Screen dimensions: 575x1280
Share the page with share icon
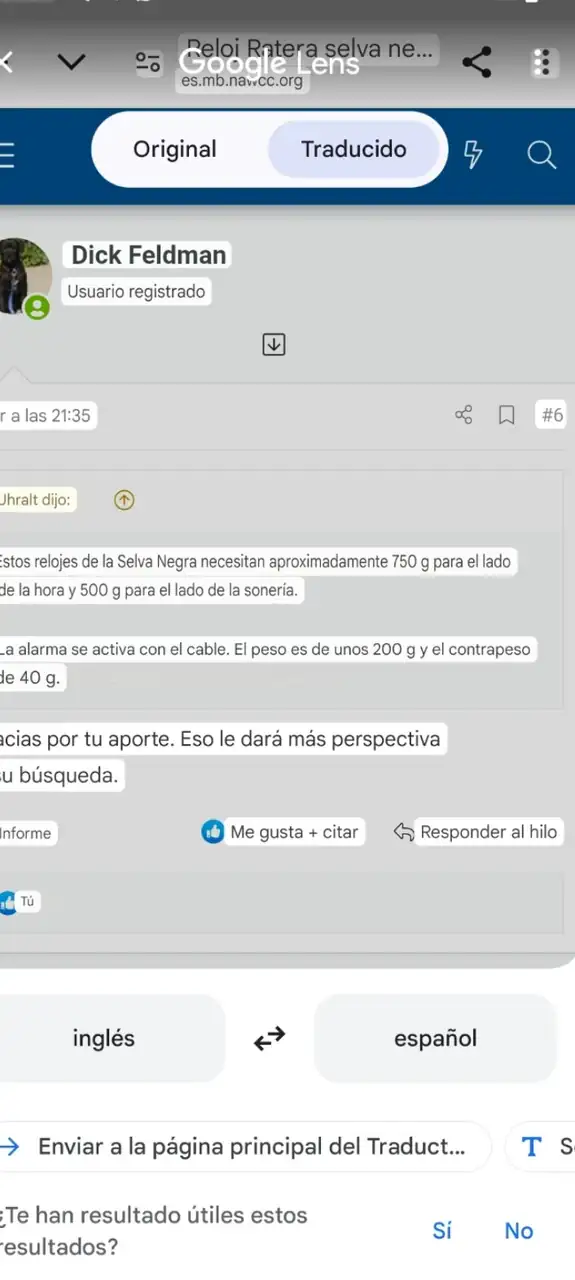pyautogui.click(x=477, y=62)
